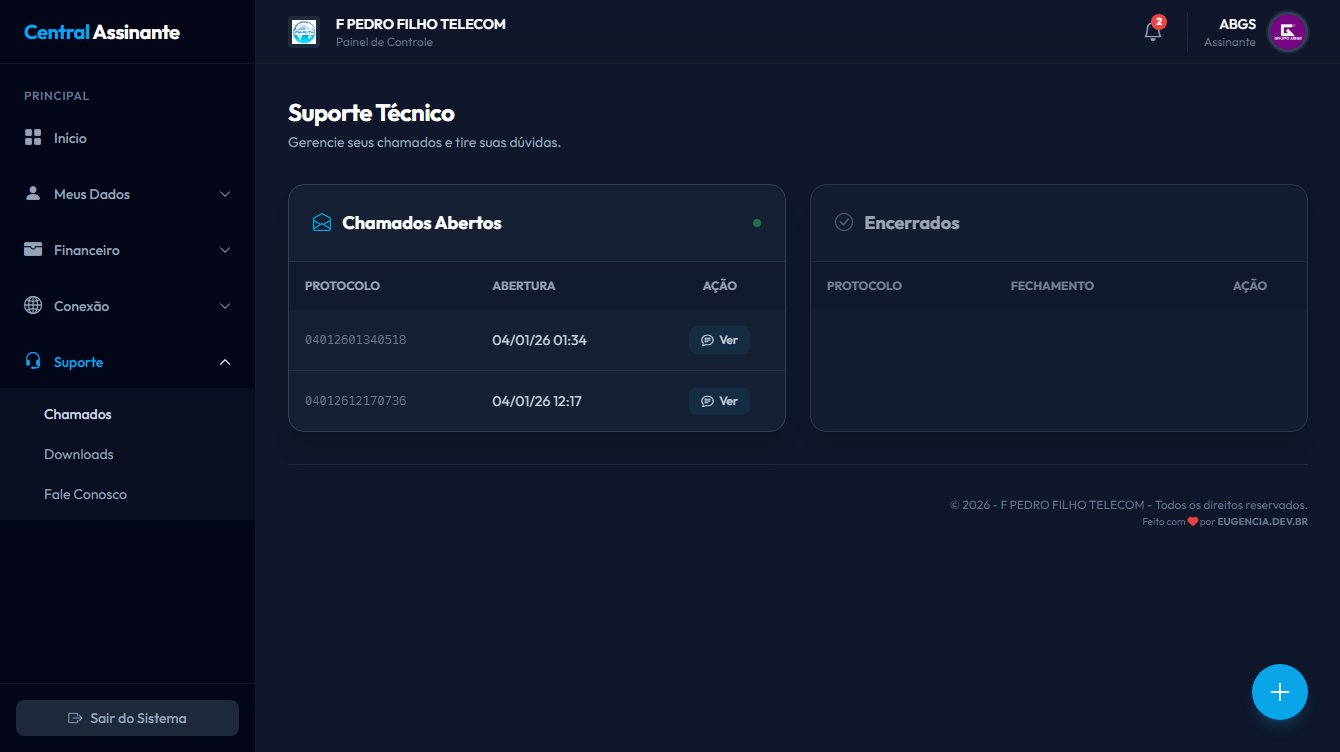1340x752 pixels.
Task: Click the Início grid icon
Action: 33,138
